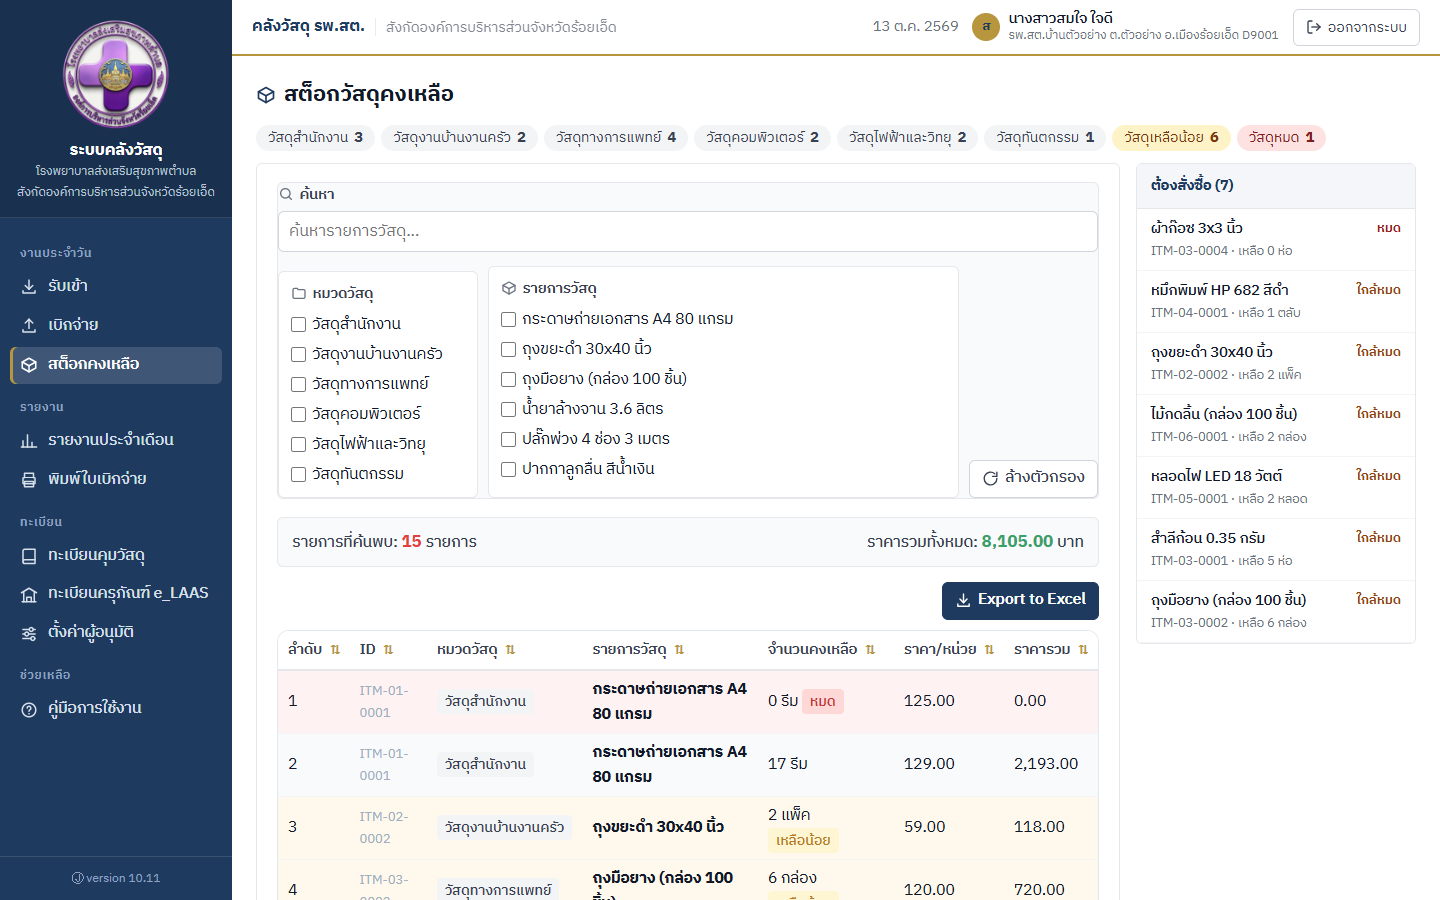Screen dimensions: 1440x900
Task: Click the ทะเบียนครุภัณฑ์ e_LAAS building icon
Action: (29, 594)
